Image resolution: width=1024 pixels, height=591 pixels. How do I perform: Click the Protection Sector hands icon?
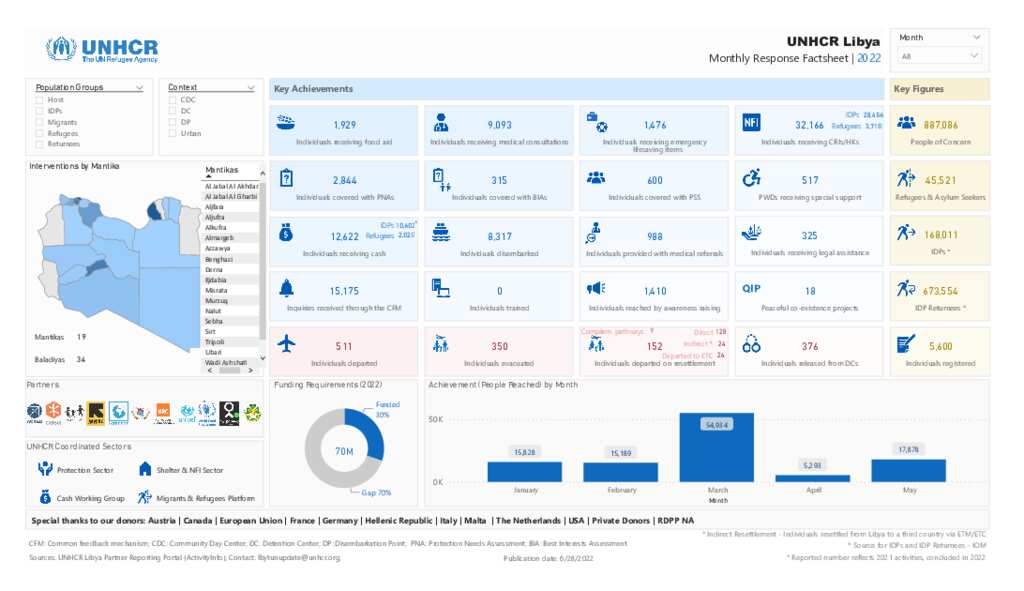[x=45, y=468]
